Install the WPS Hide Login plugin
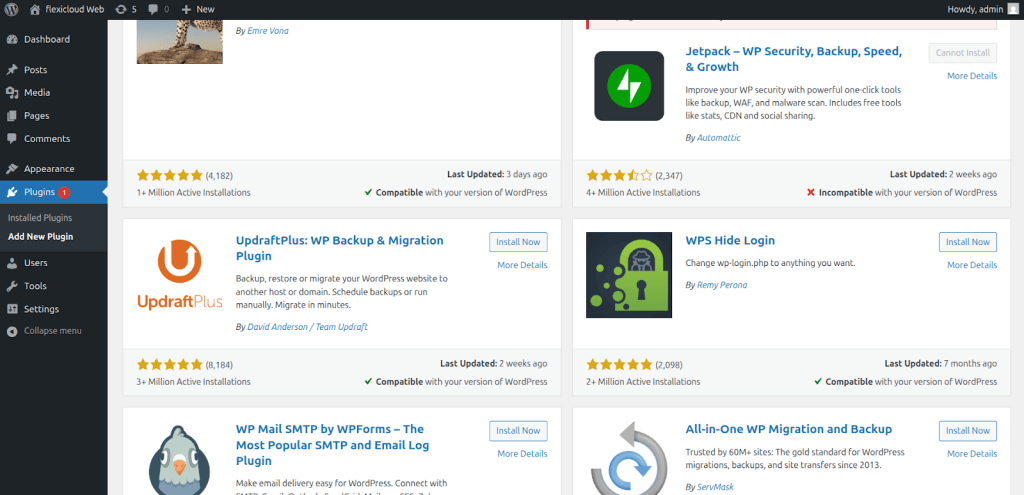This screenshot has height=495, width=1024. pos(967,242)
